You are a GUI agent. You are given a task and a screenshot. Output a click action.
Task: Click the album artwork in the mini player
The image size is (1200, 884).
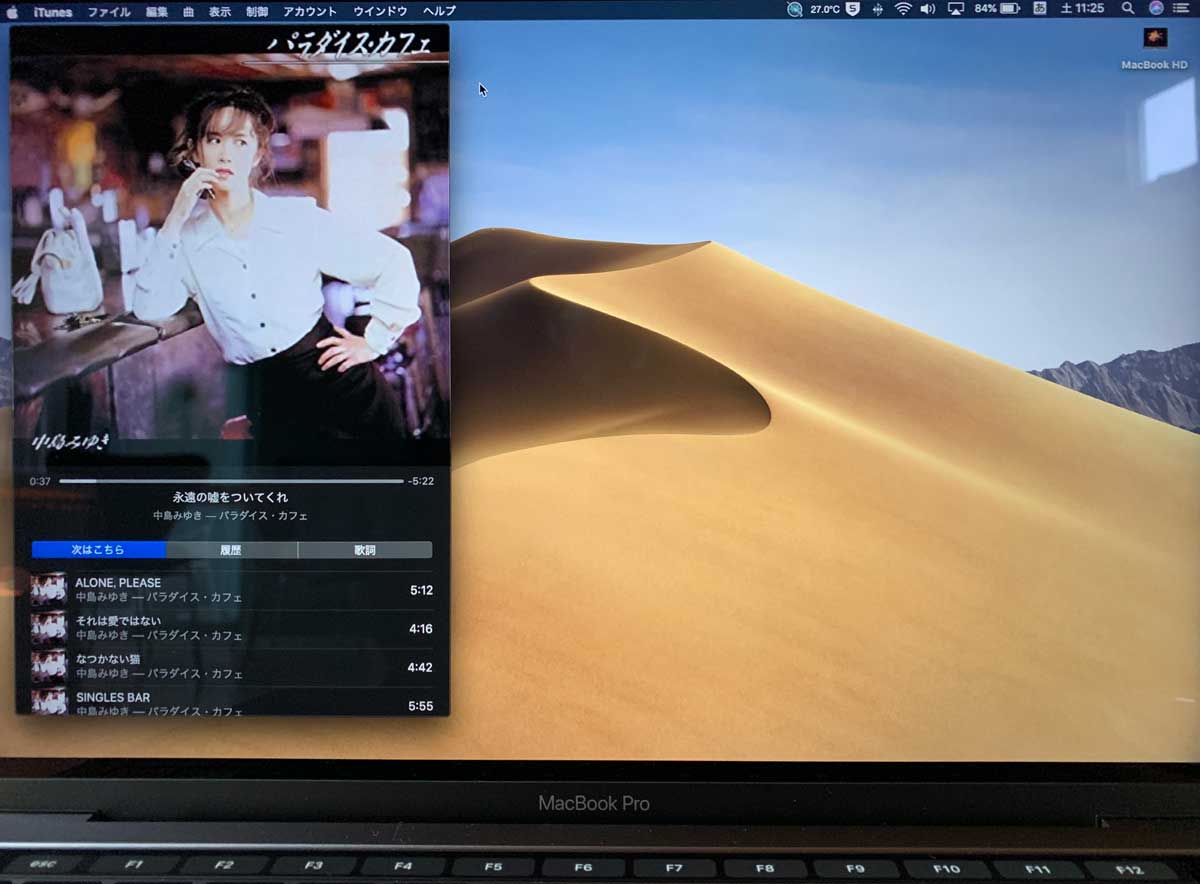[230, 245]
